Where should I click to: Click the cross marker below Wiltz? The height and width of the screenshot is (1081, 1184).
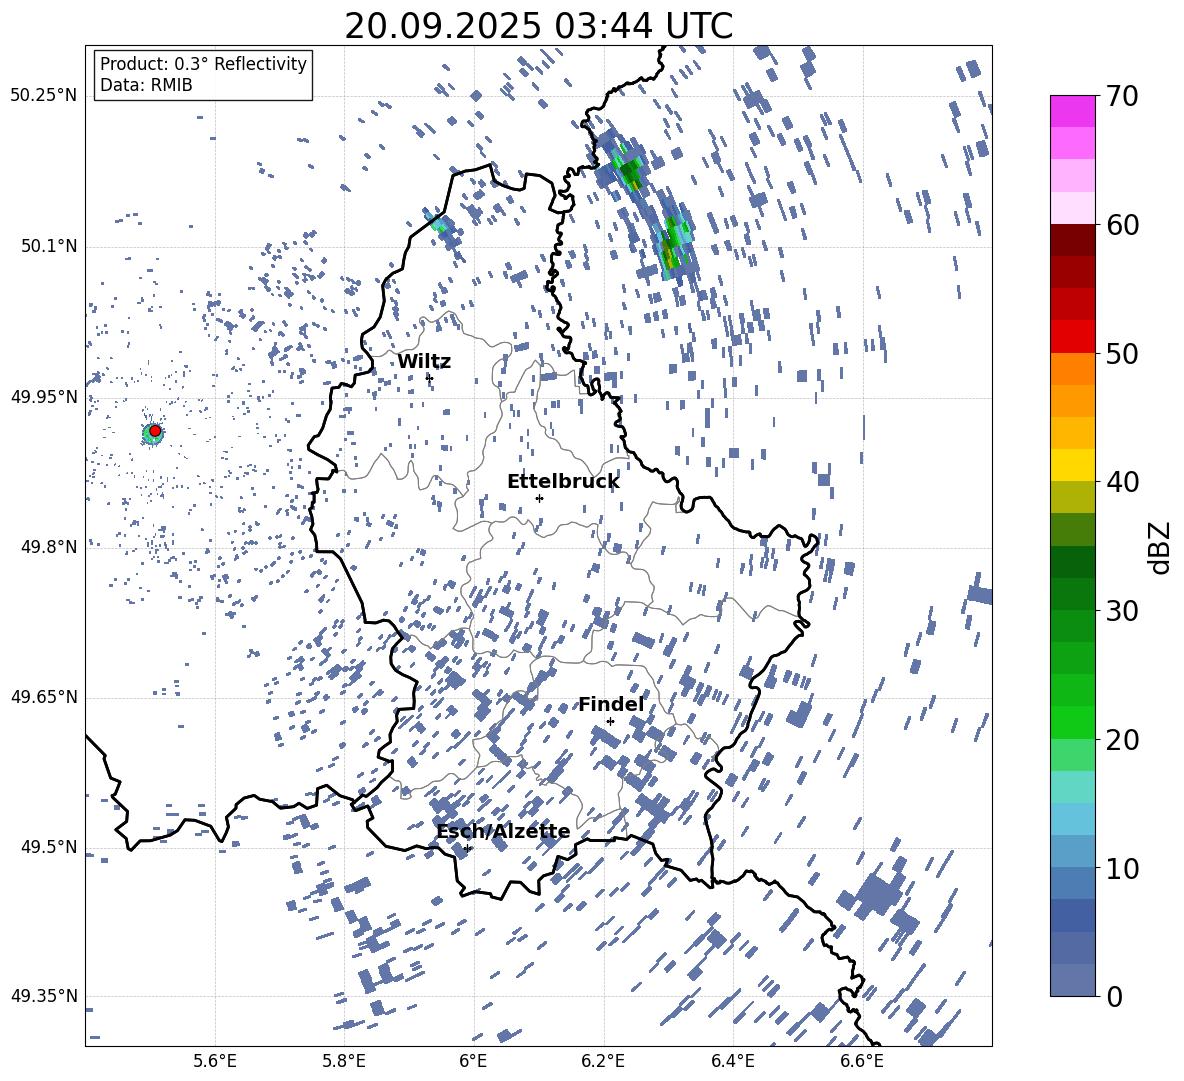click(x=429, y=377)
